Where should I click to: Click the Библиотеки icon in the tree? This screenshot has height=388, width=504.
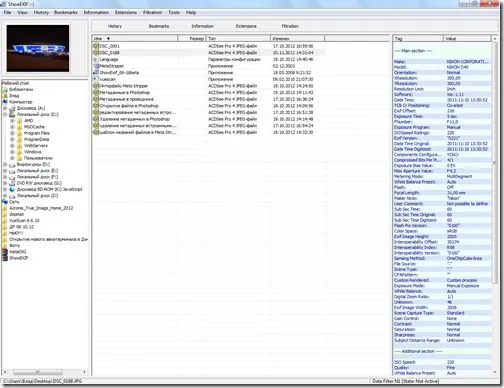click(5, 89)
